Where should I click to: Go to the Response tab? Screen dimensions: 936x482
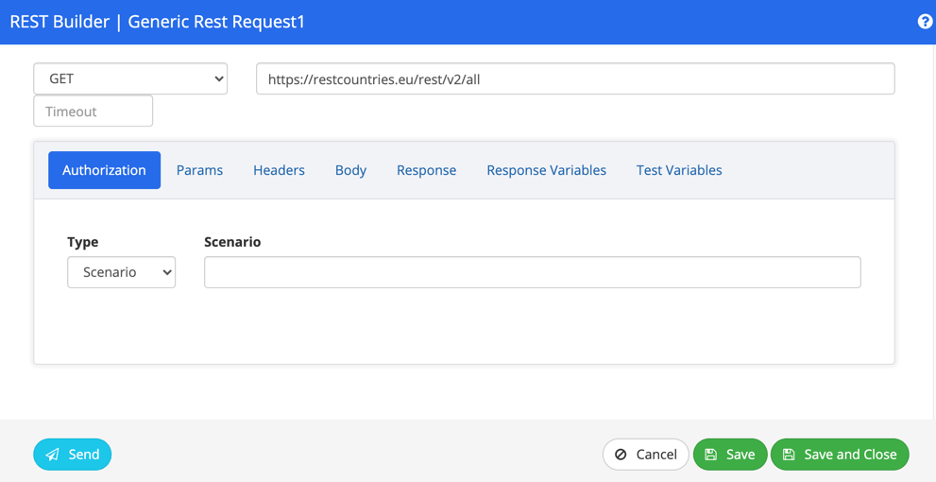426,170
